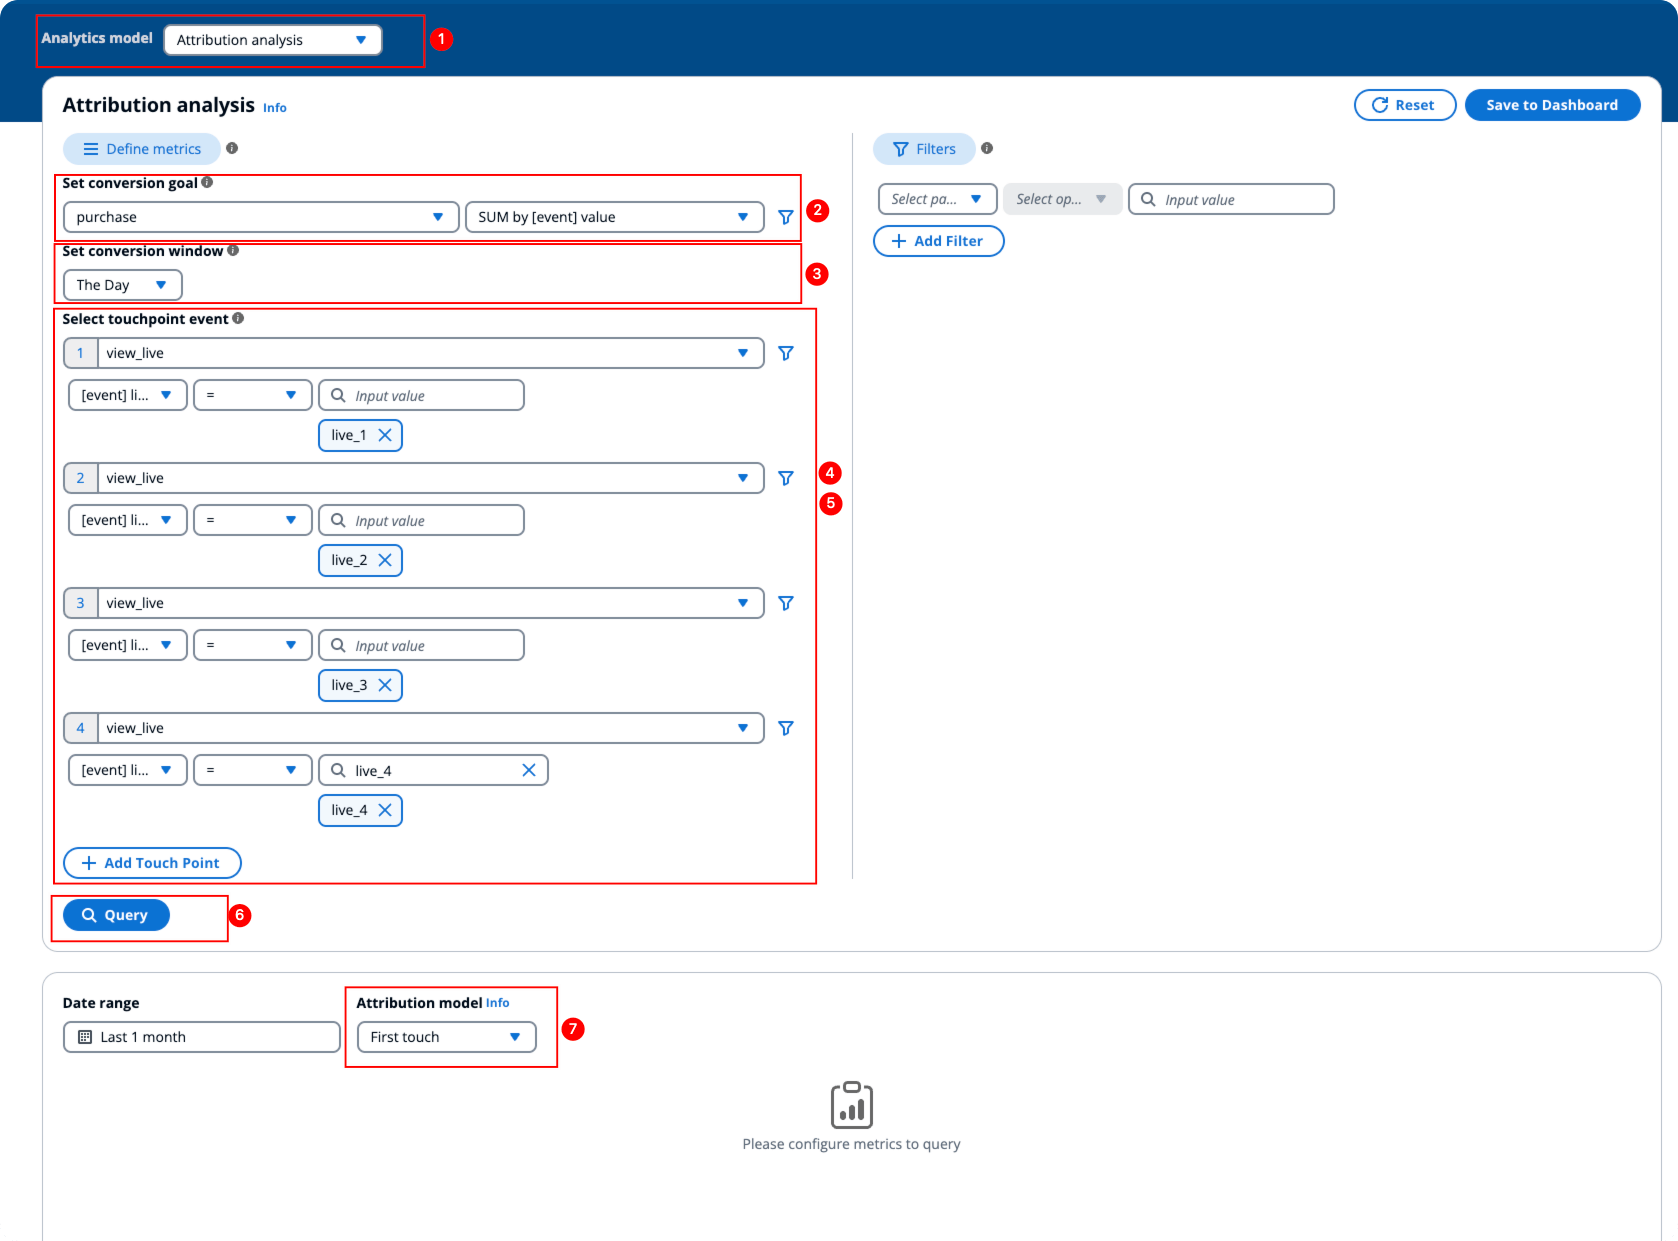This screenshot has width=1678, height=1241.
Task: Open the First touch attribution model dropdown
Action: [447, 1037]
